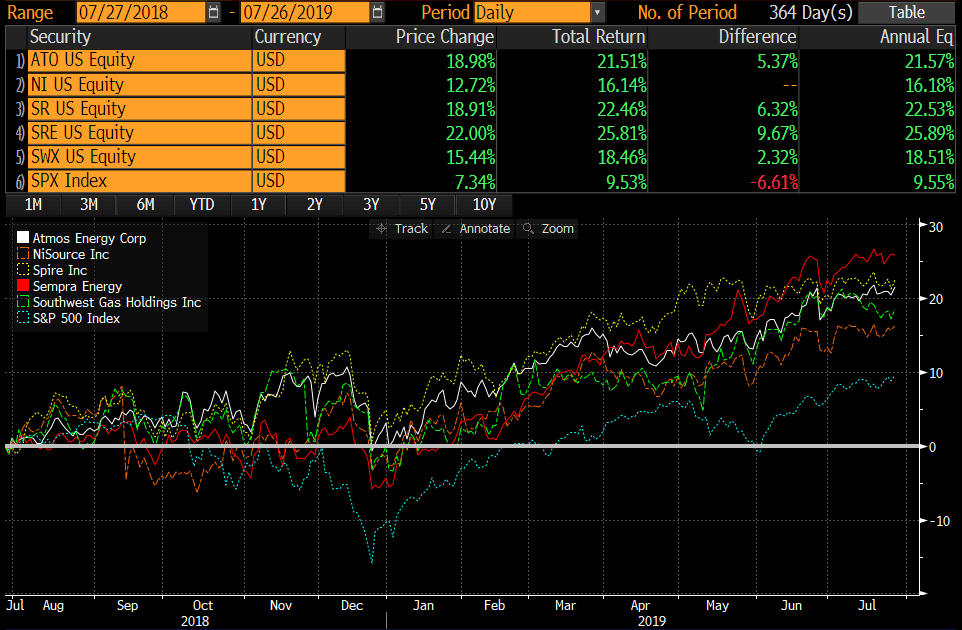Switch to Table view
The width and height of the screenshot is (962, 630).
point(906,12)
